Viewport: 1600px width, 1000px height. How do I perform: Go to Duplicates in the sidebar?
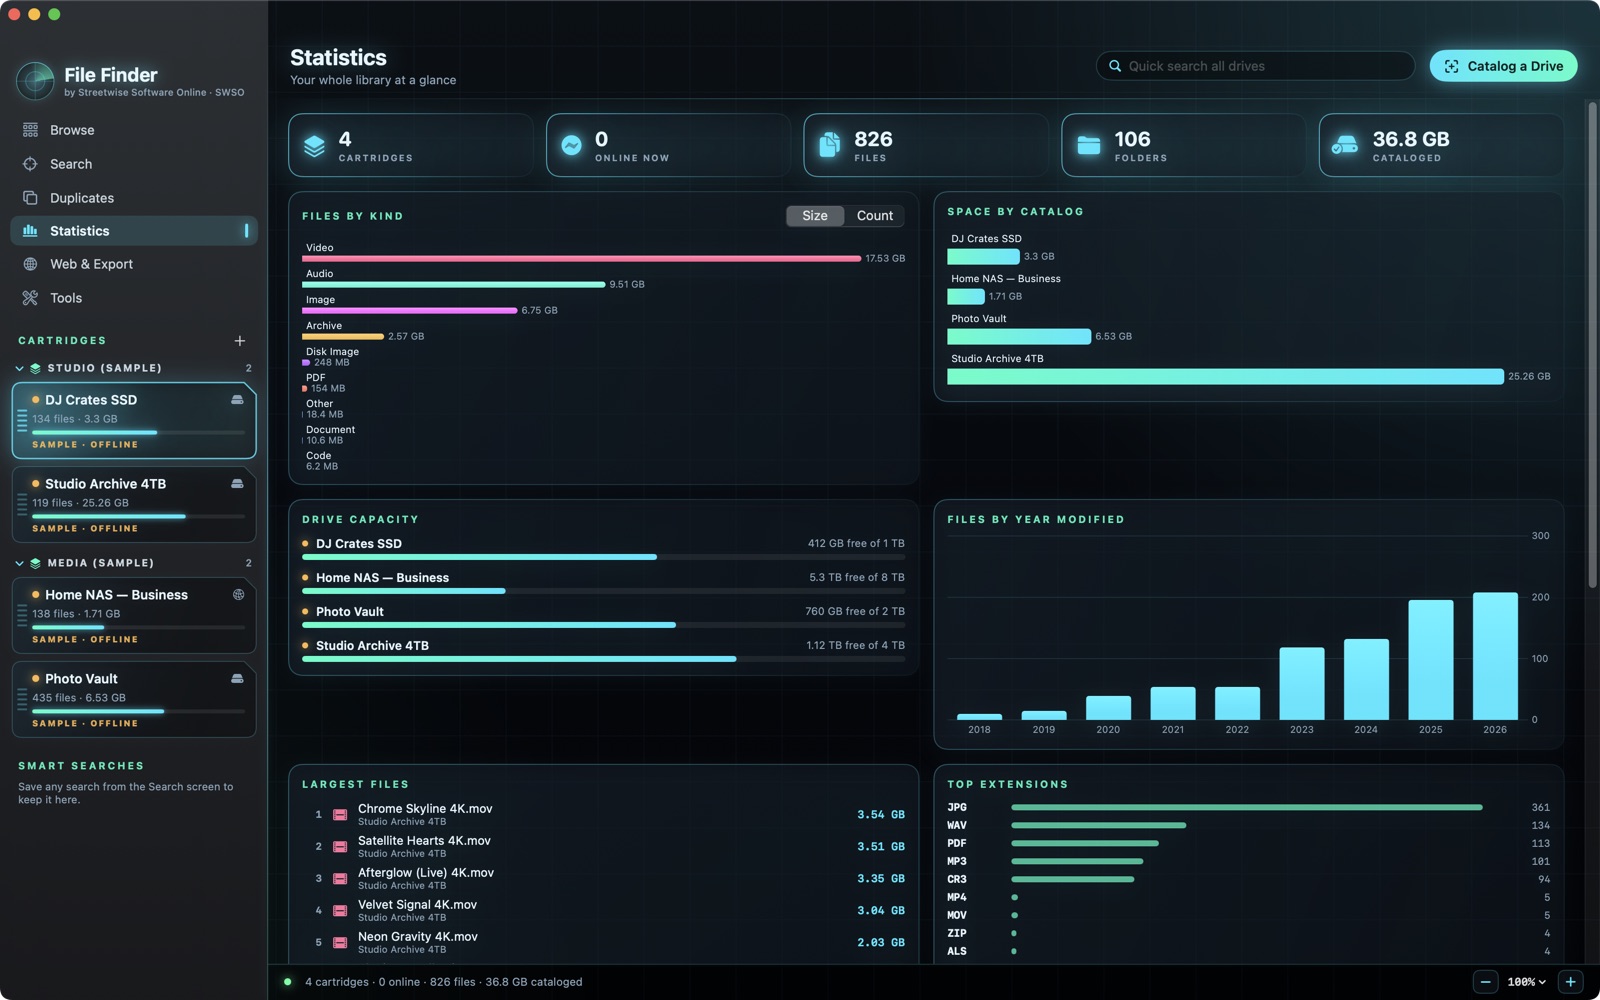tap(134, 198)
